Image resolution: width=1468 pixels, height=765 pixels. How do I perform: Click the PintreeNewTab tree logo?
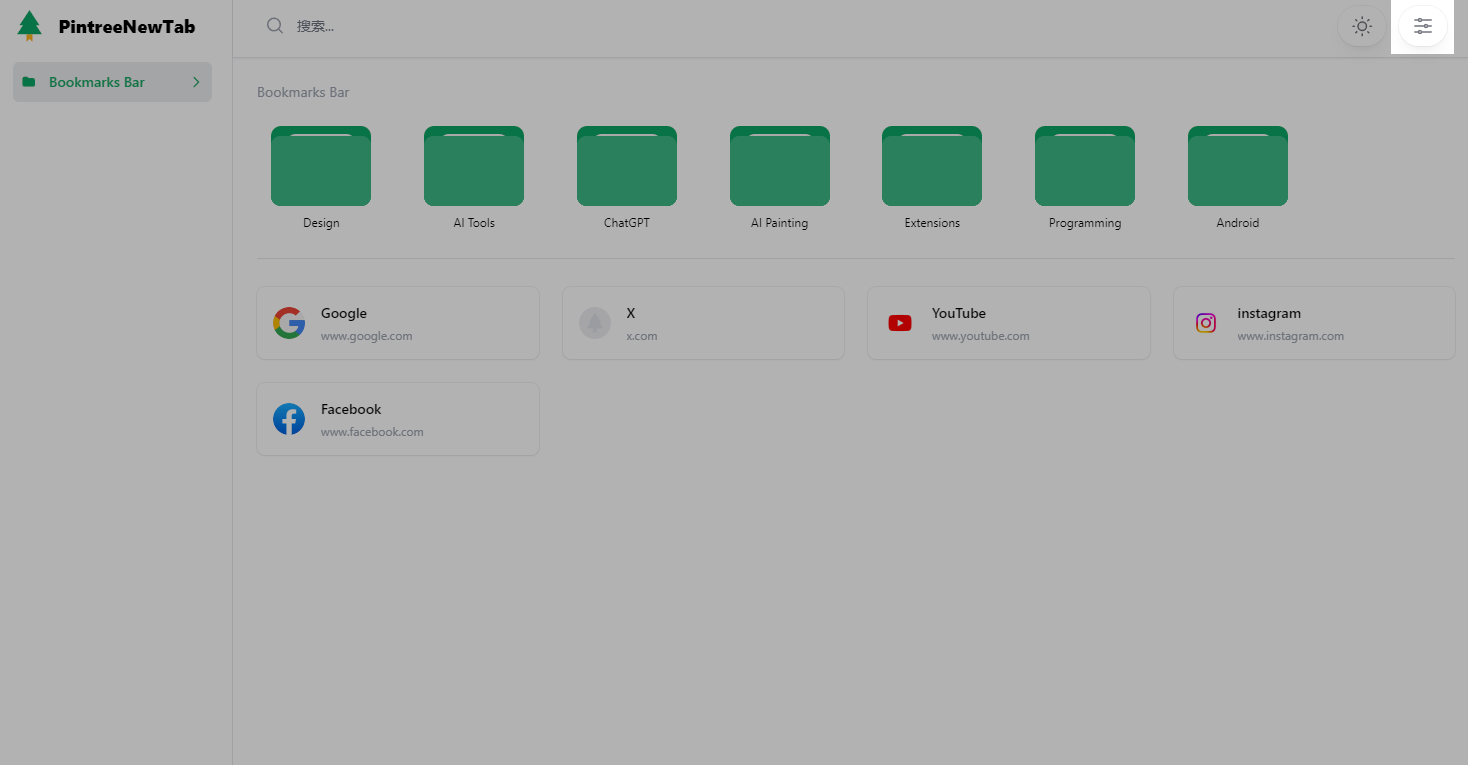tap(30, 26)
